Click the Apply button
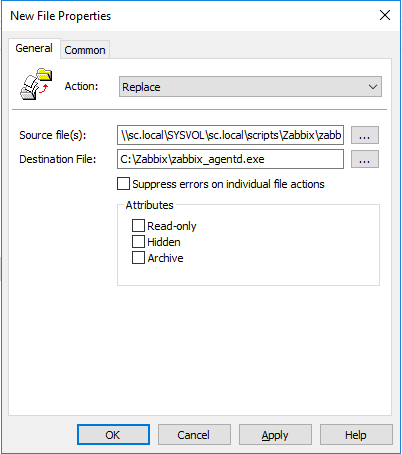This screenshot has width=402, height=454. (x=275, y=435)
